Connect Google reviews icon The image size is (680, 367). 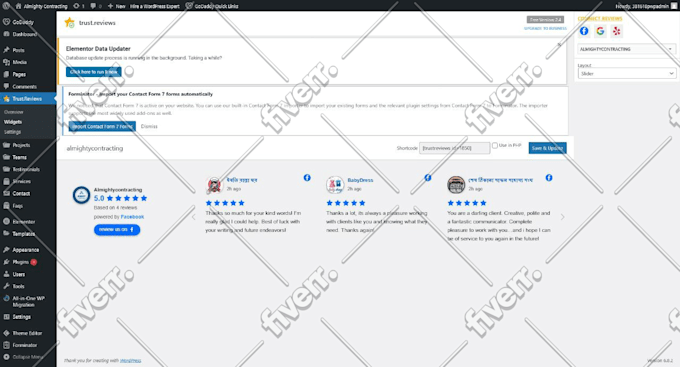600,31
